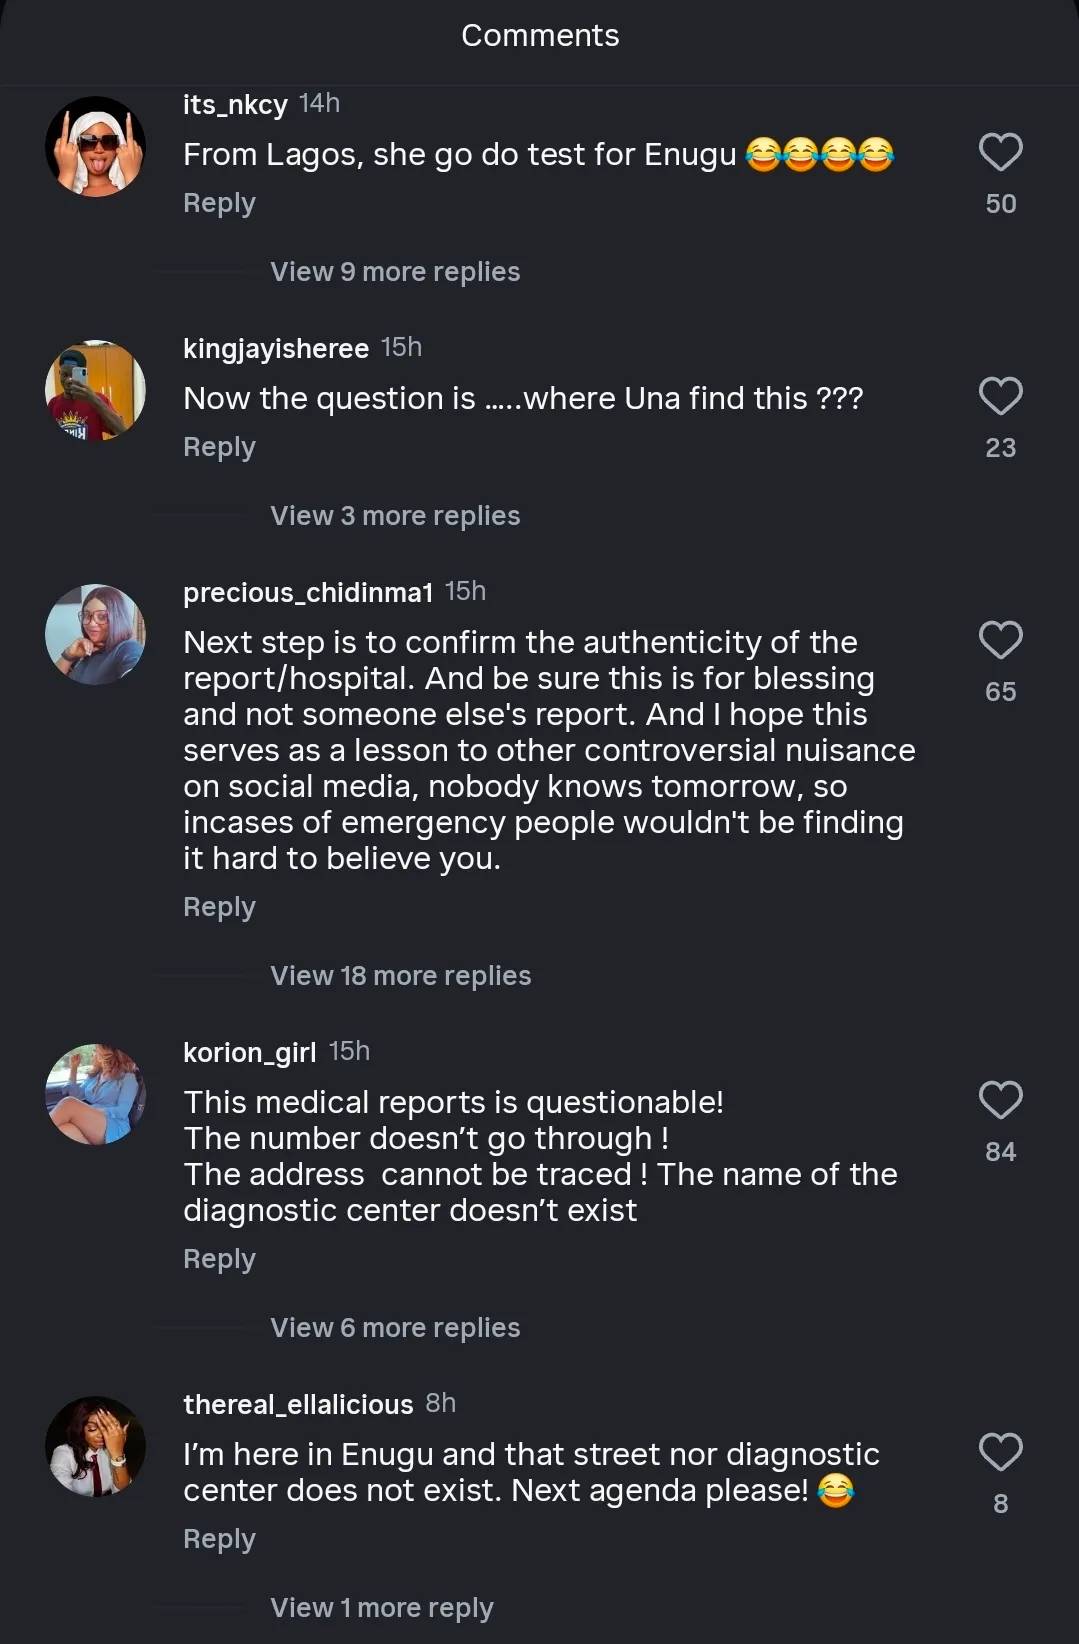Like thereal_ellalicious comment
Screen dimensions: 1079x1644
[1000, 1453]
